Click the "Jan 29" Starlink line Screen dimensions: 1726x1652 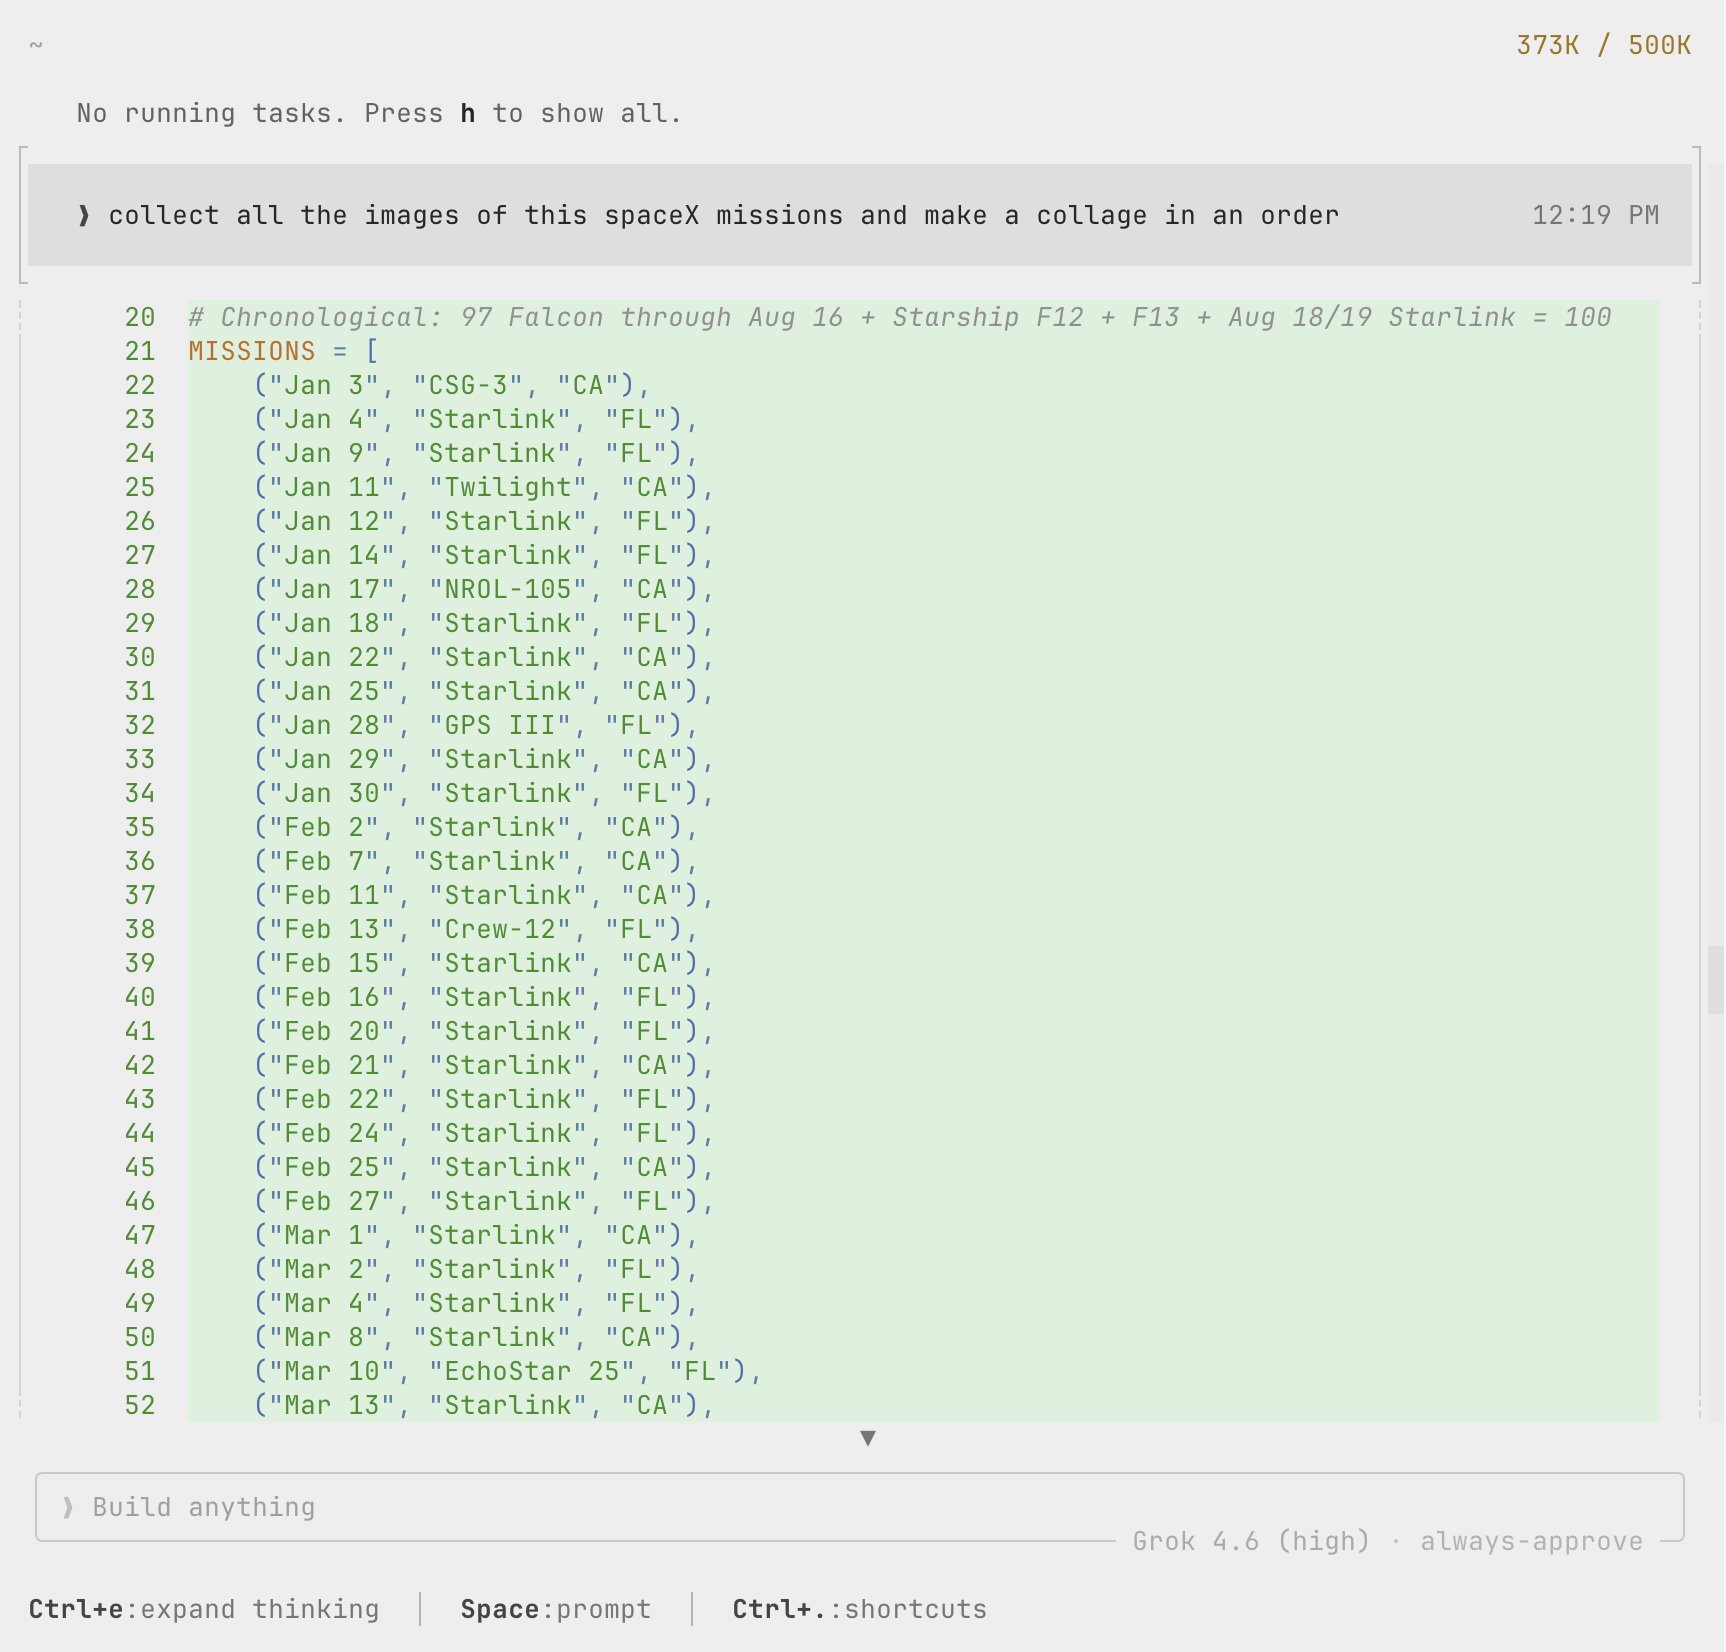click(484, 759)
